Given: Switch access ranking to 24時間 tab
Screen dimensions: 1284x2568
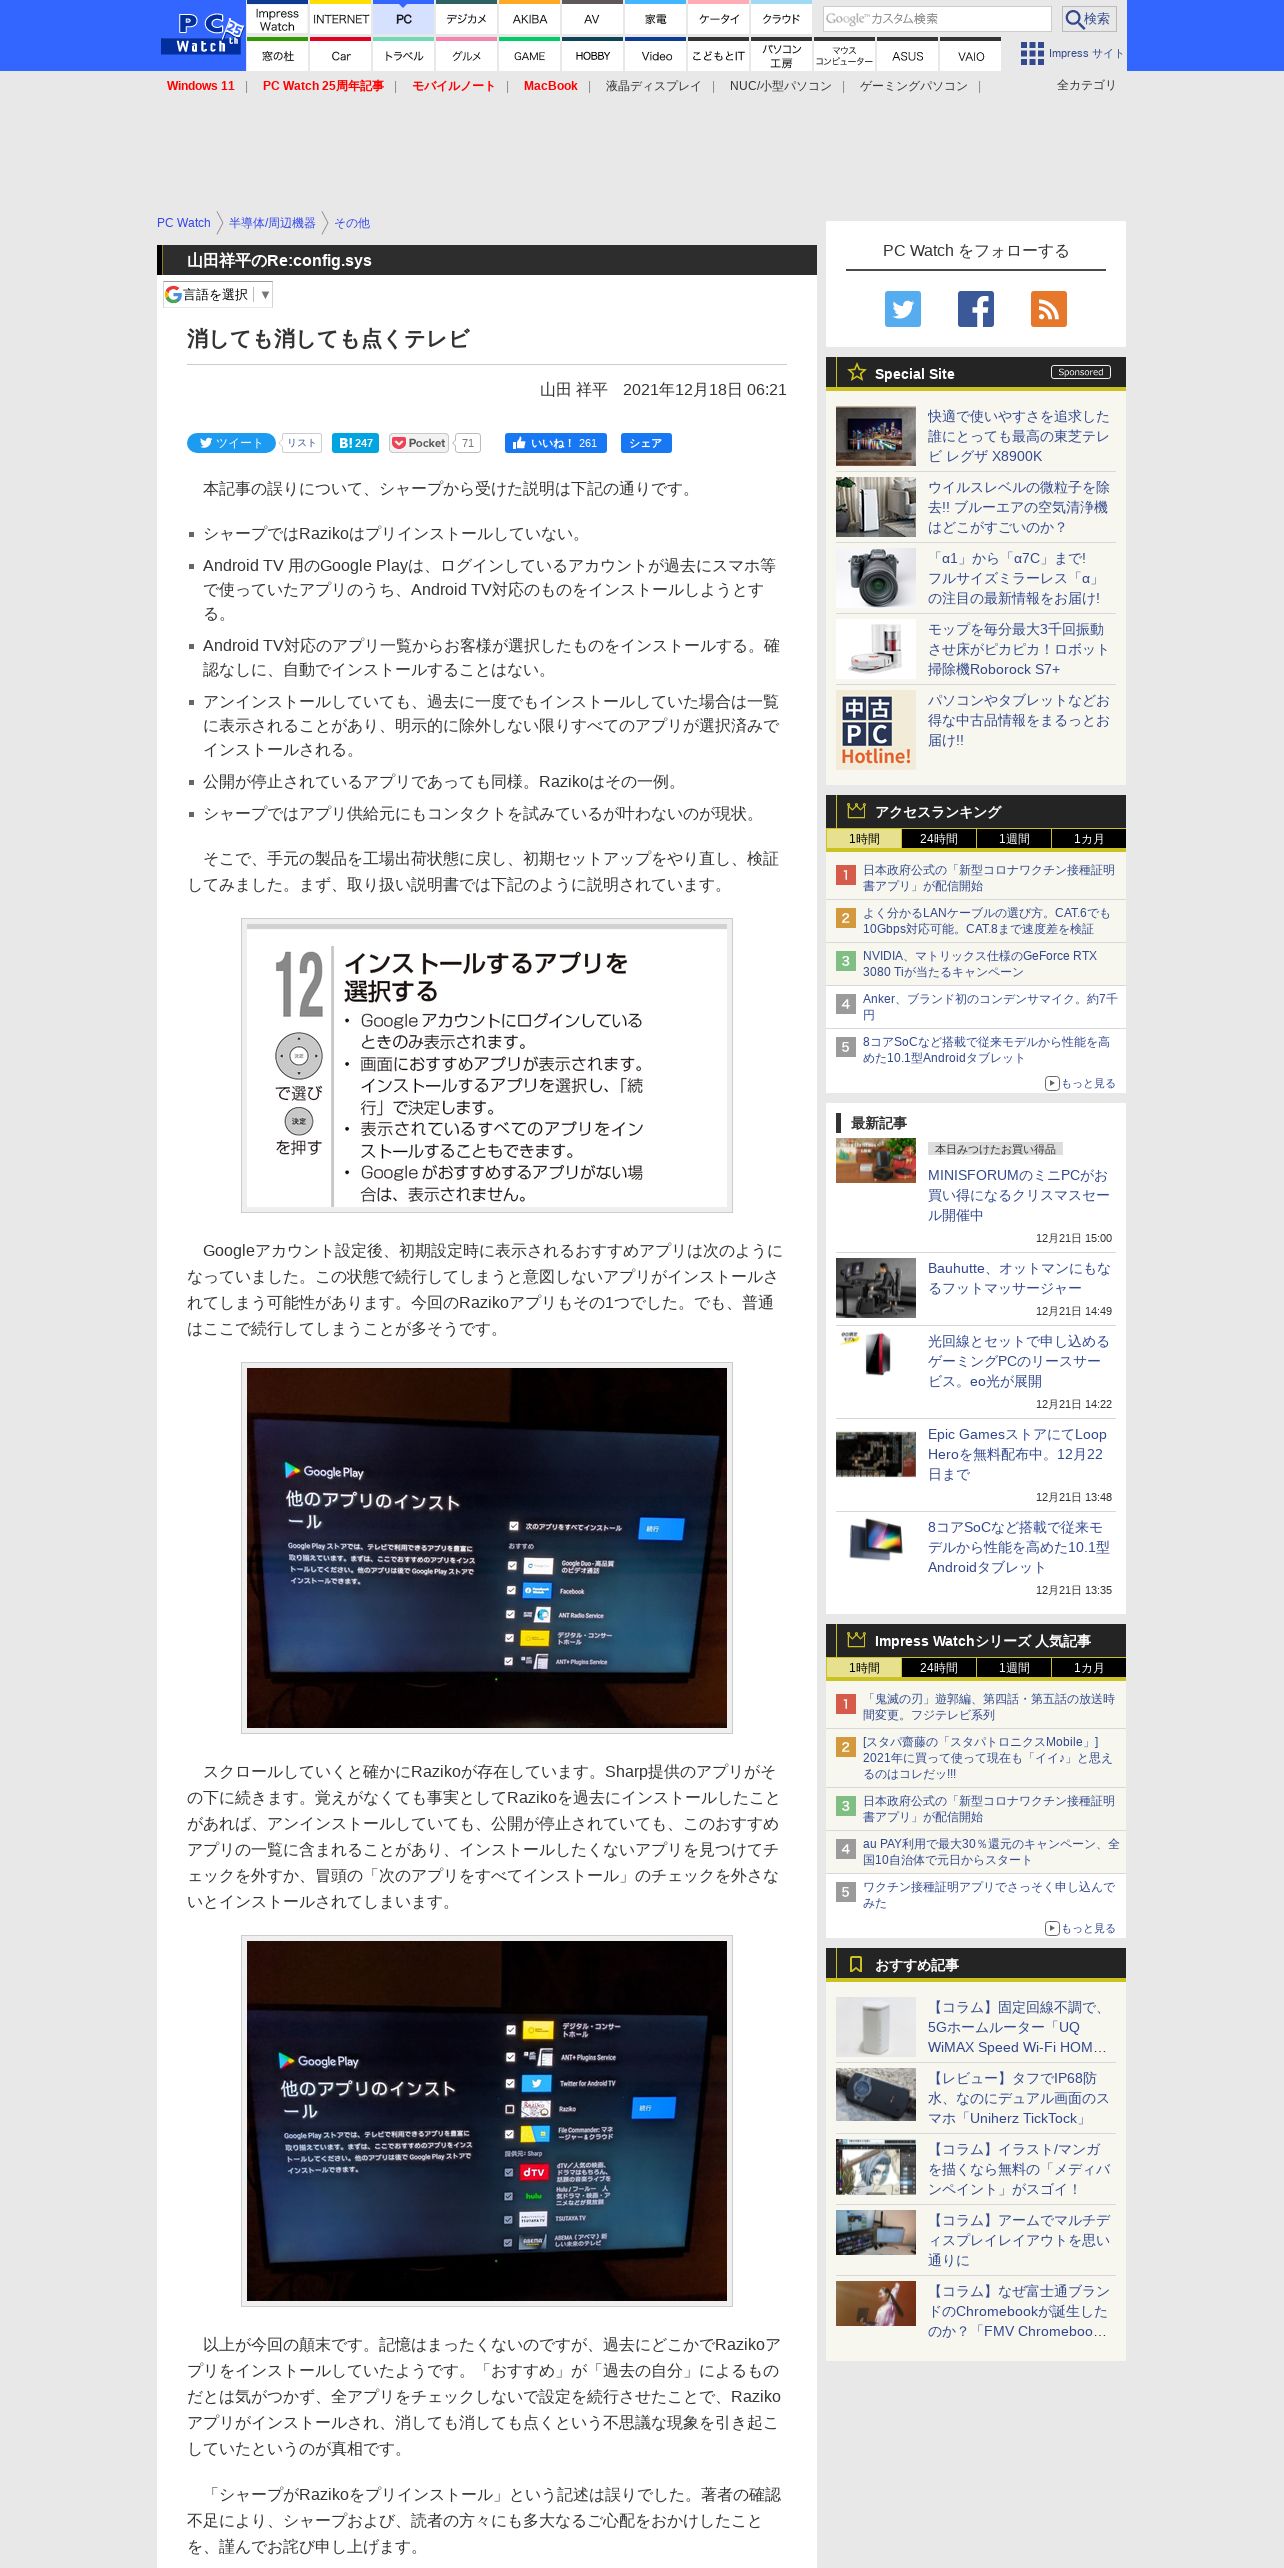Looking at the screenshot, I should pyautogui.click(x=938, y=839).
